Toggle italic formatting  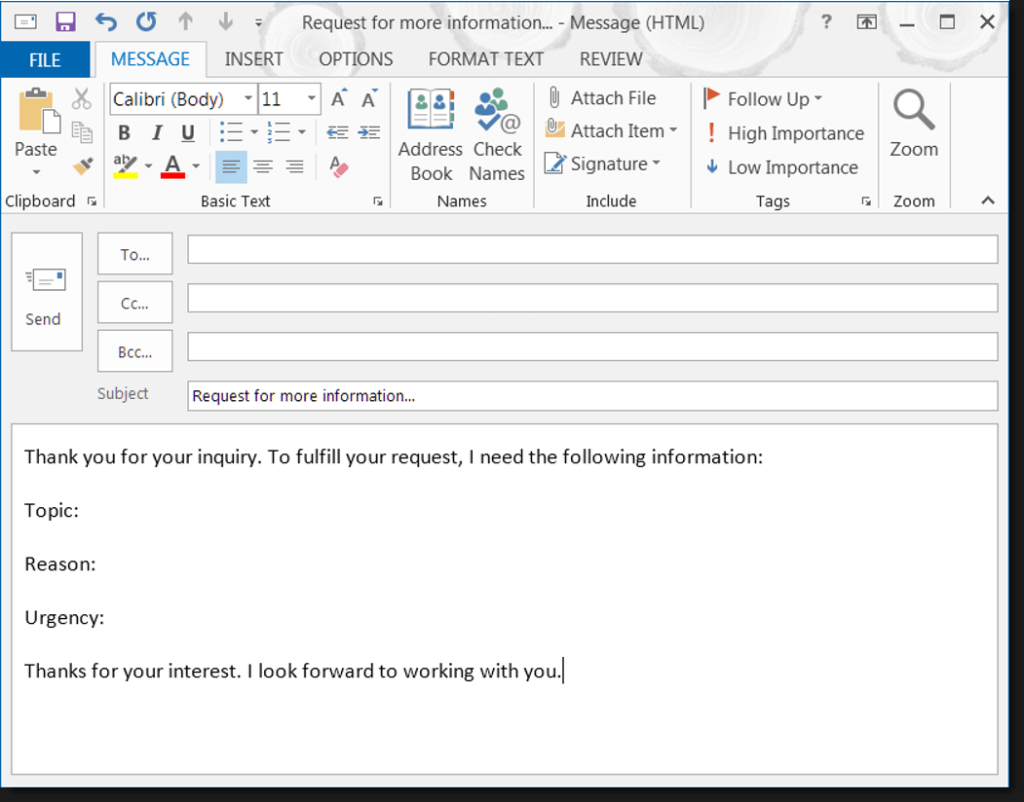tap(156, 132)
